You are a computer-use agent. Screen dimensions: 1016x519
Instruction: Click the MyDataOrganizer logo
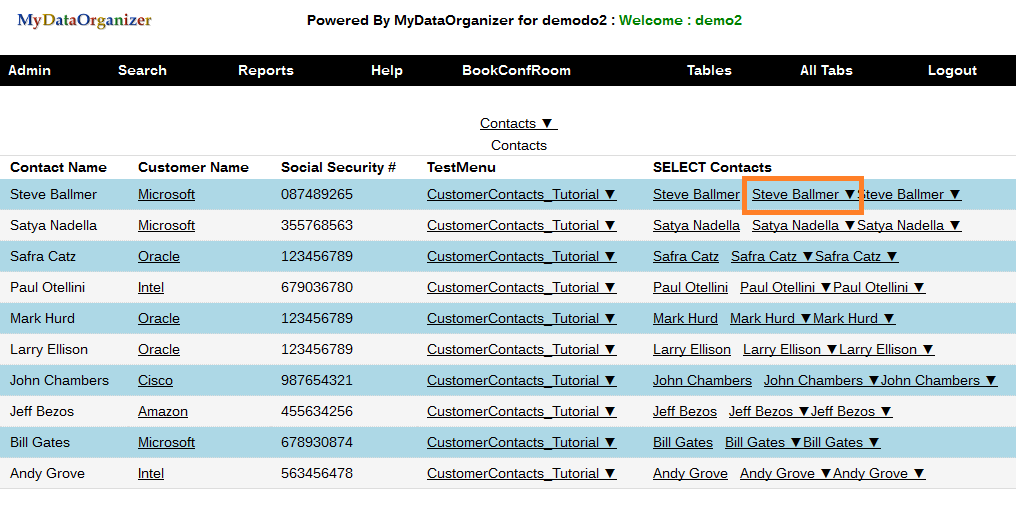84,20
